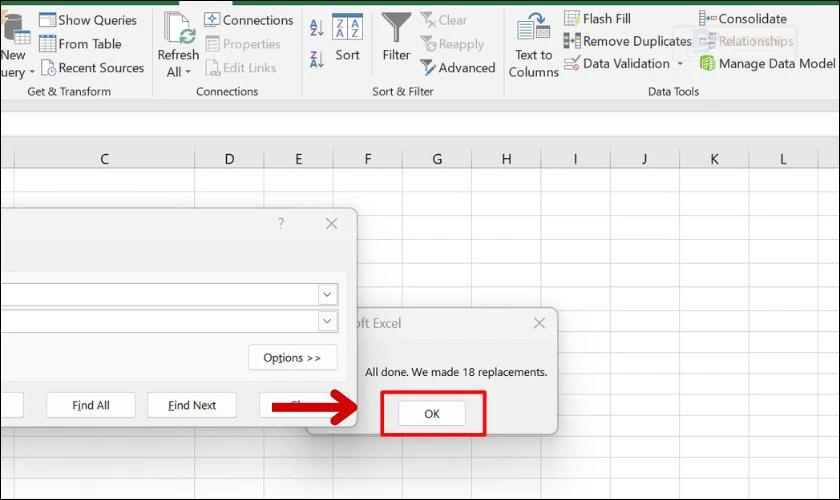Click the Options >> button
This screenshot has width=840, height=500.
point(292,357)
